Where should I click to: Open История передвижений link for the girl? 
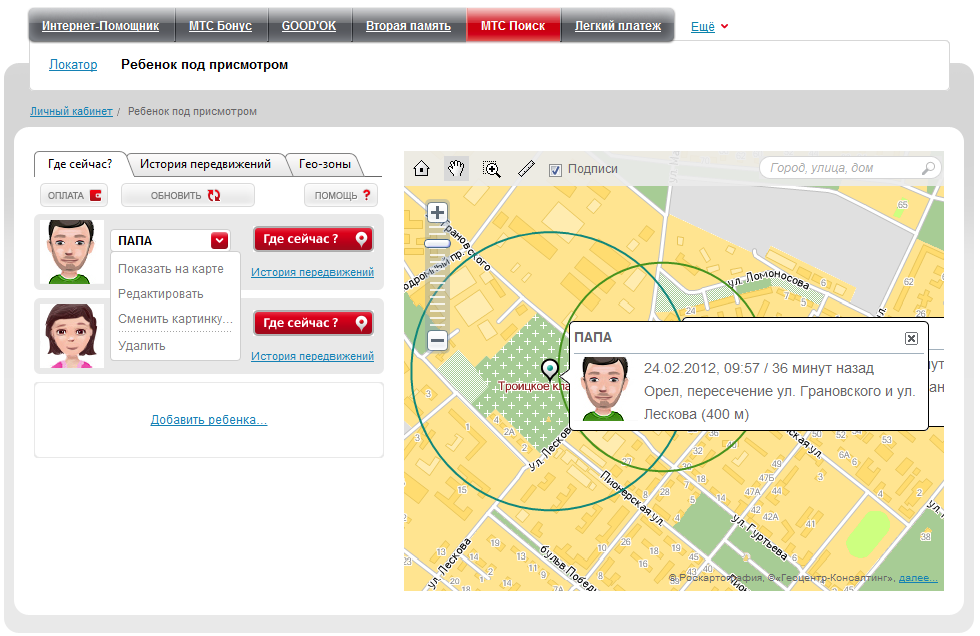pos(312,356)
